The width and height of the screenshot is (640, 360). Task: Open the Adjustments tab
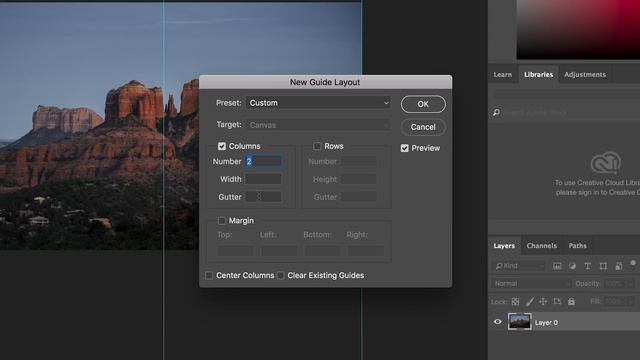click(585, 75)
